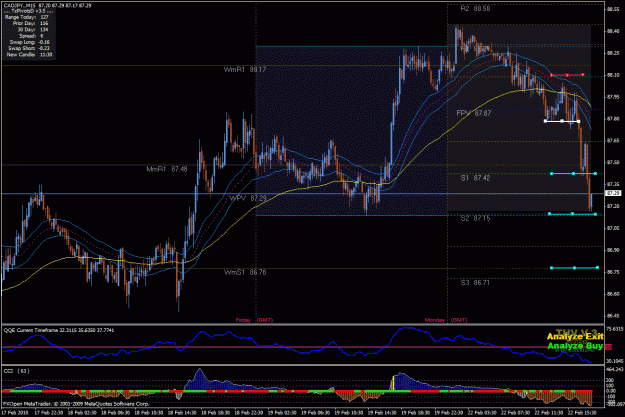Viewport: 625px width, 417px height.
Task: Click the Monday (GMT) session label
Action: (x=446, y=320)
